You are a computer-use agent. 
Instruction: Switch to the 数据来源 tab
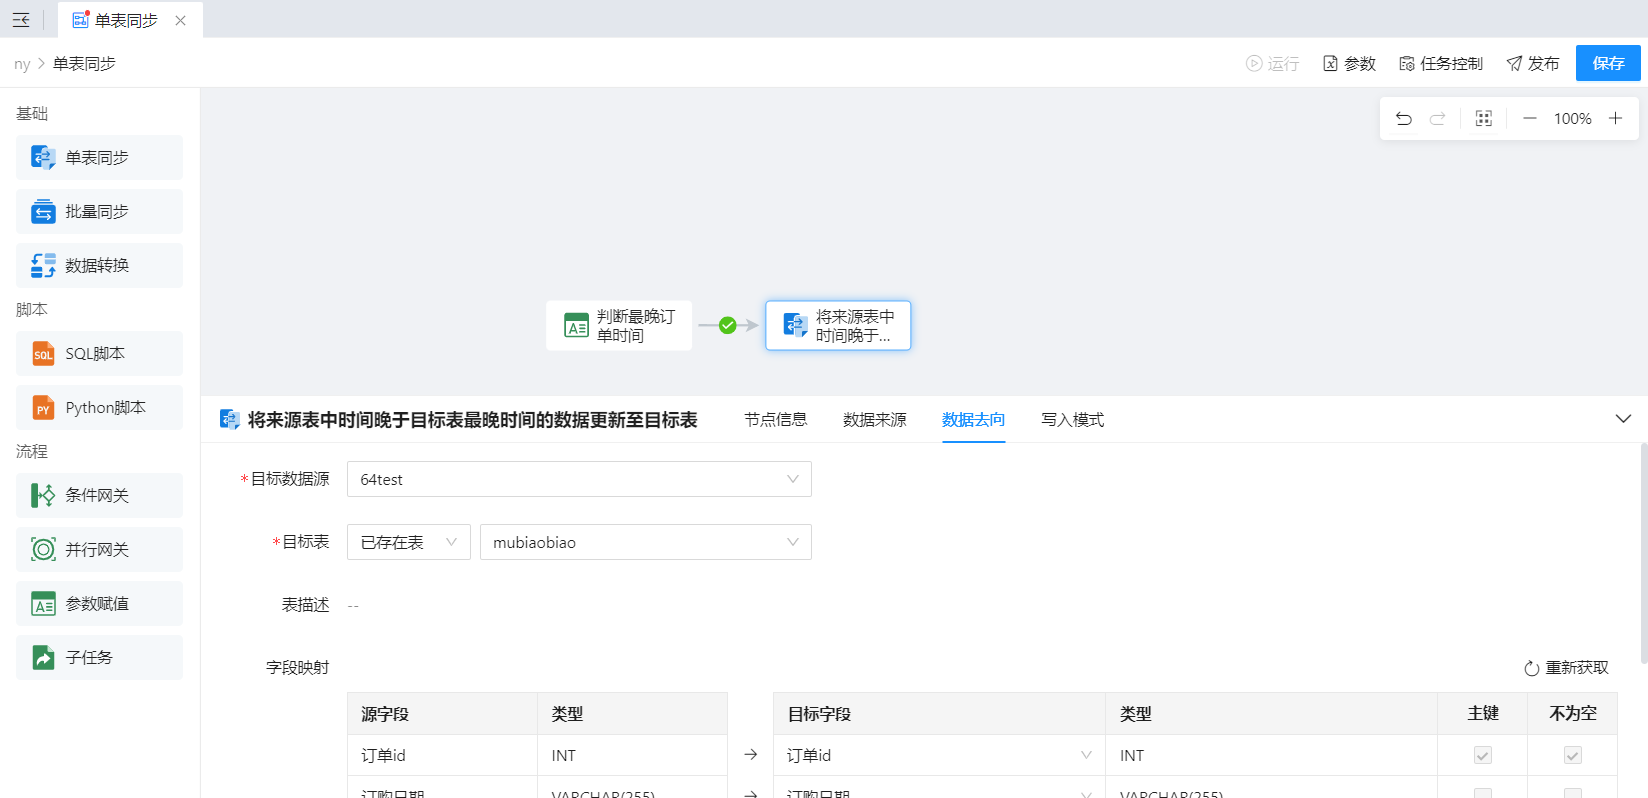(874, 420)
